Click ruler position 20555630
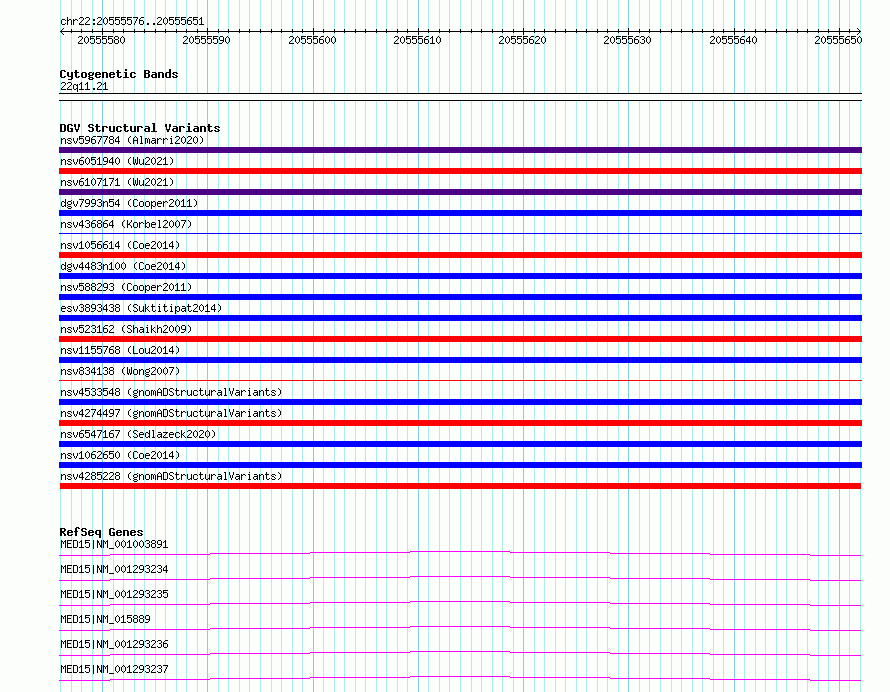890x692 pixels. tap(627, 40)
